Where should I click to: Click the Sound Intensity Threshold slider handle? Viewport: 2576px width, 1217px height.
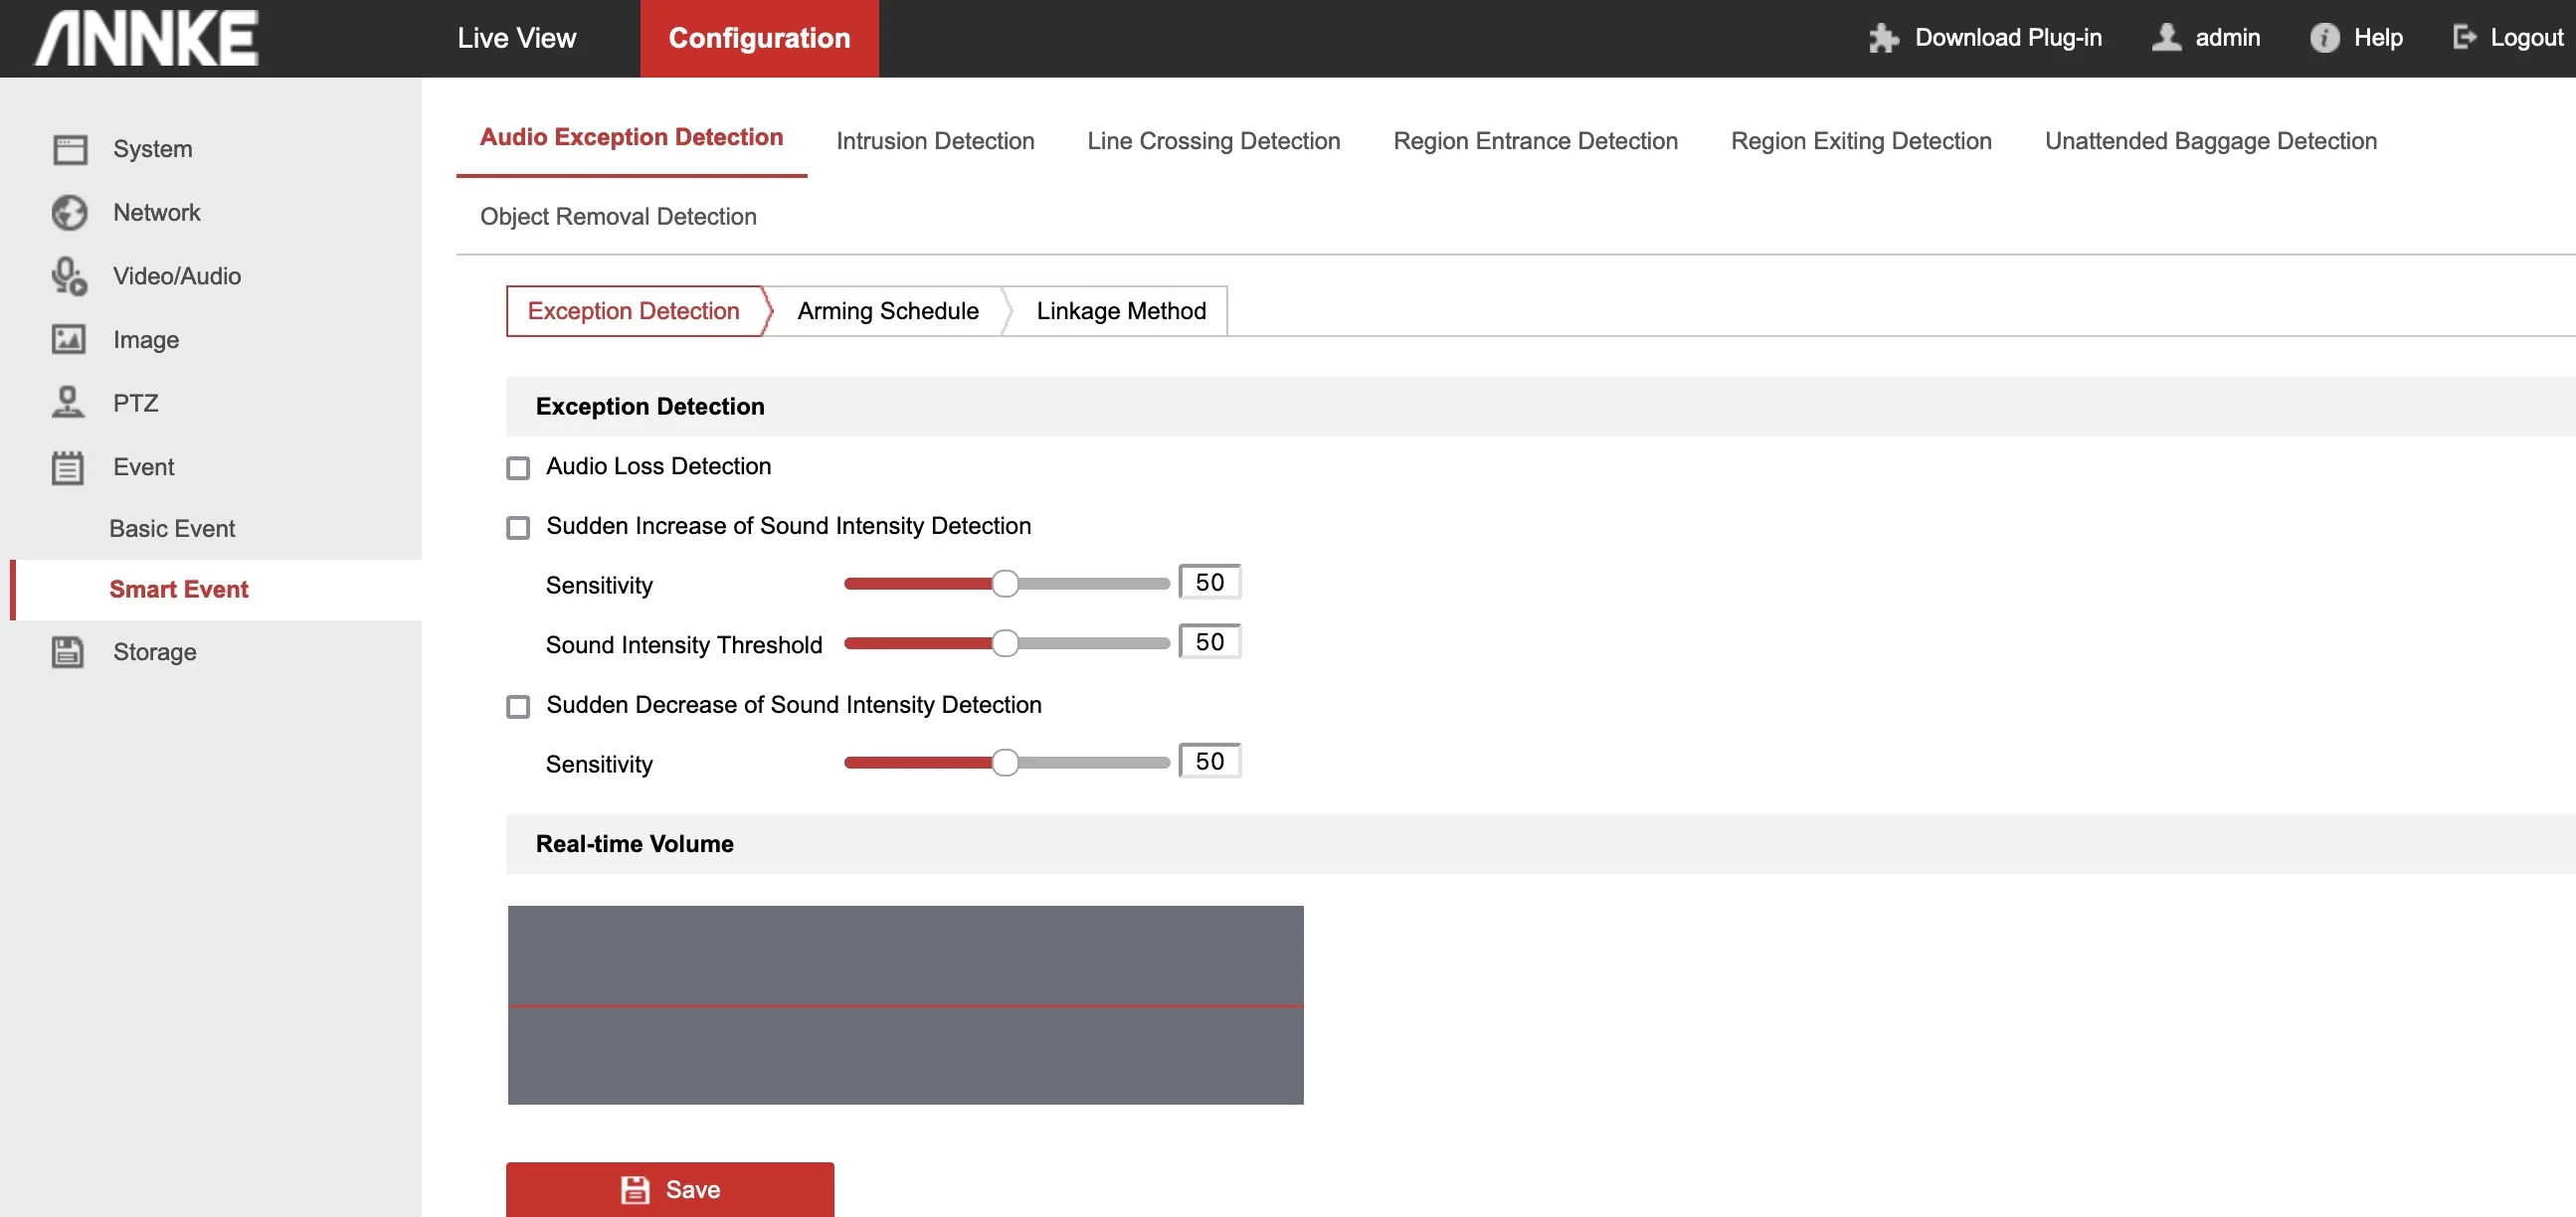(x=1005, y=643)
